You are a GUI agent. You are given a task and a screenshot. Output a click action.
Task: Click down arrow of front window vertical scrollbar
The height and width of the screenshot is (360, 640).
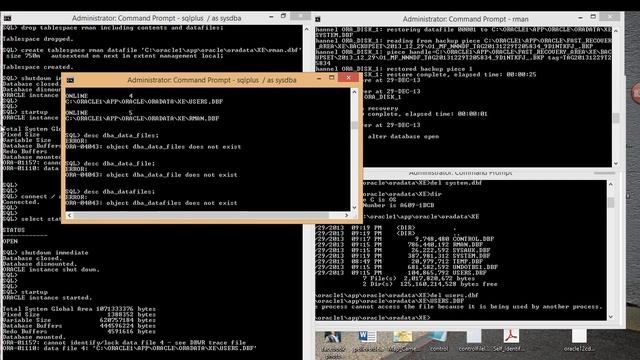(x=354, y=207)
